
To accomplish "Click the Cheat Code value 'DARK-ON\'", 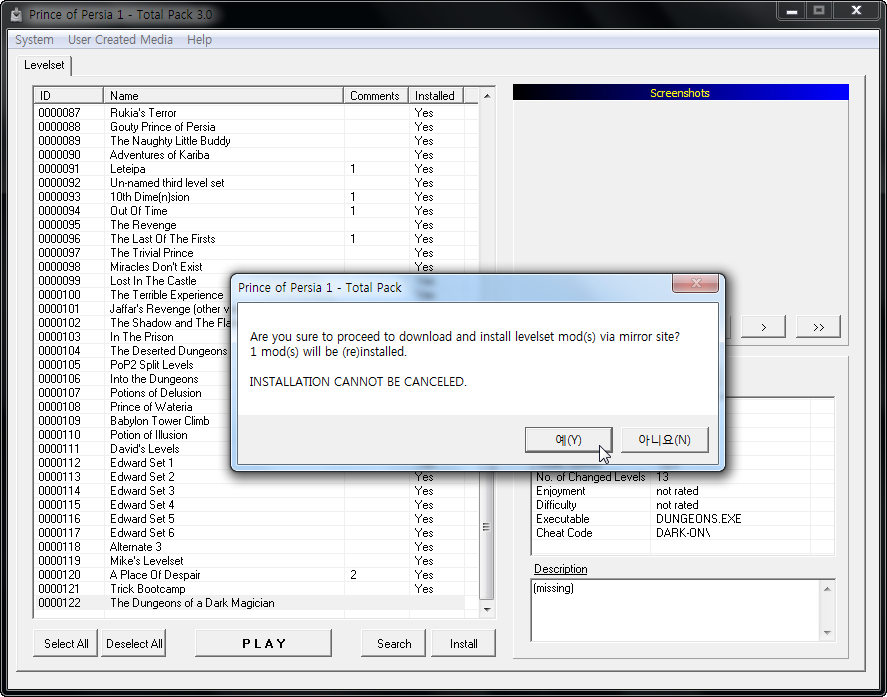I will tap(683, 533).
